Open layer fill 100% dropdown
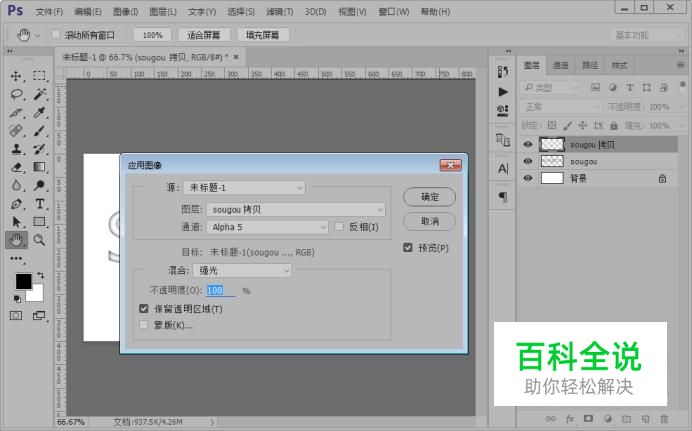The image size is (692, 431). 680,126
